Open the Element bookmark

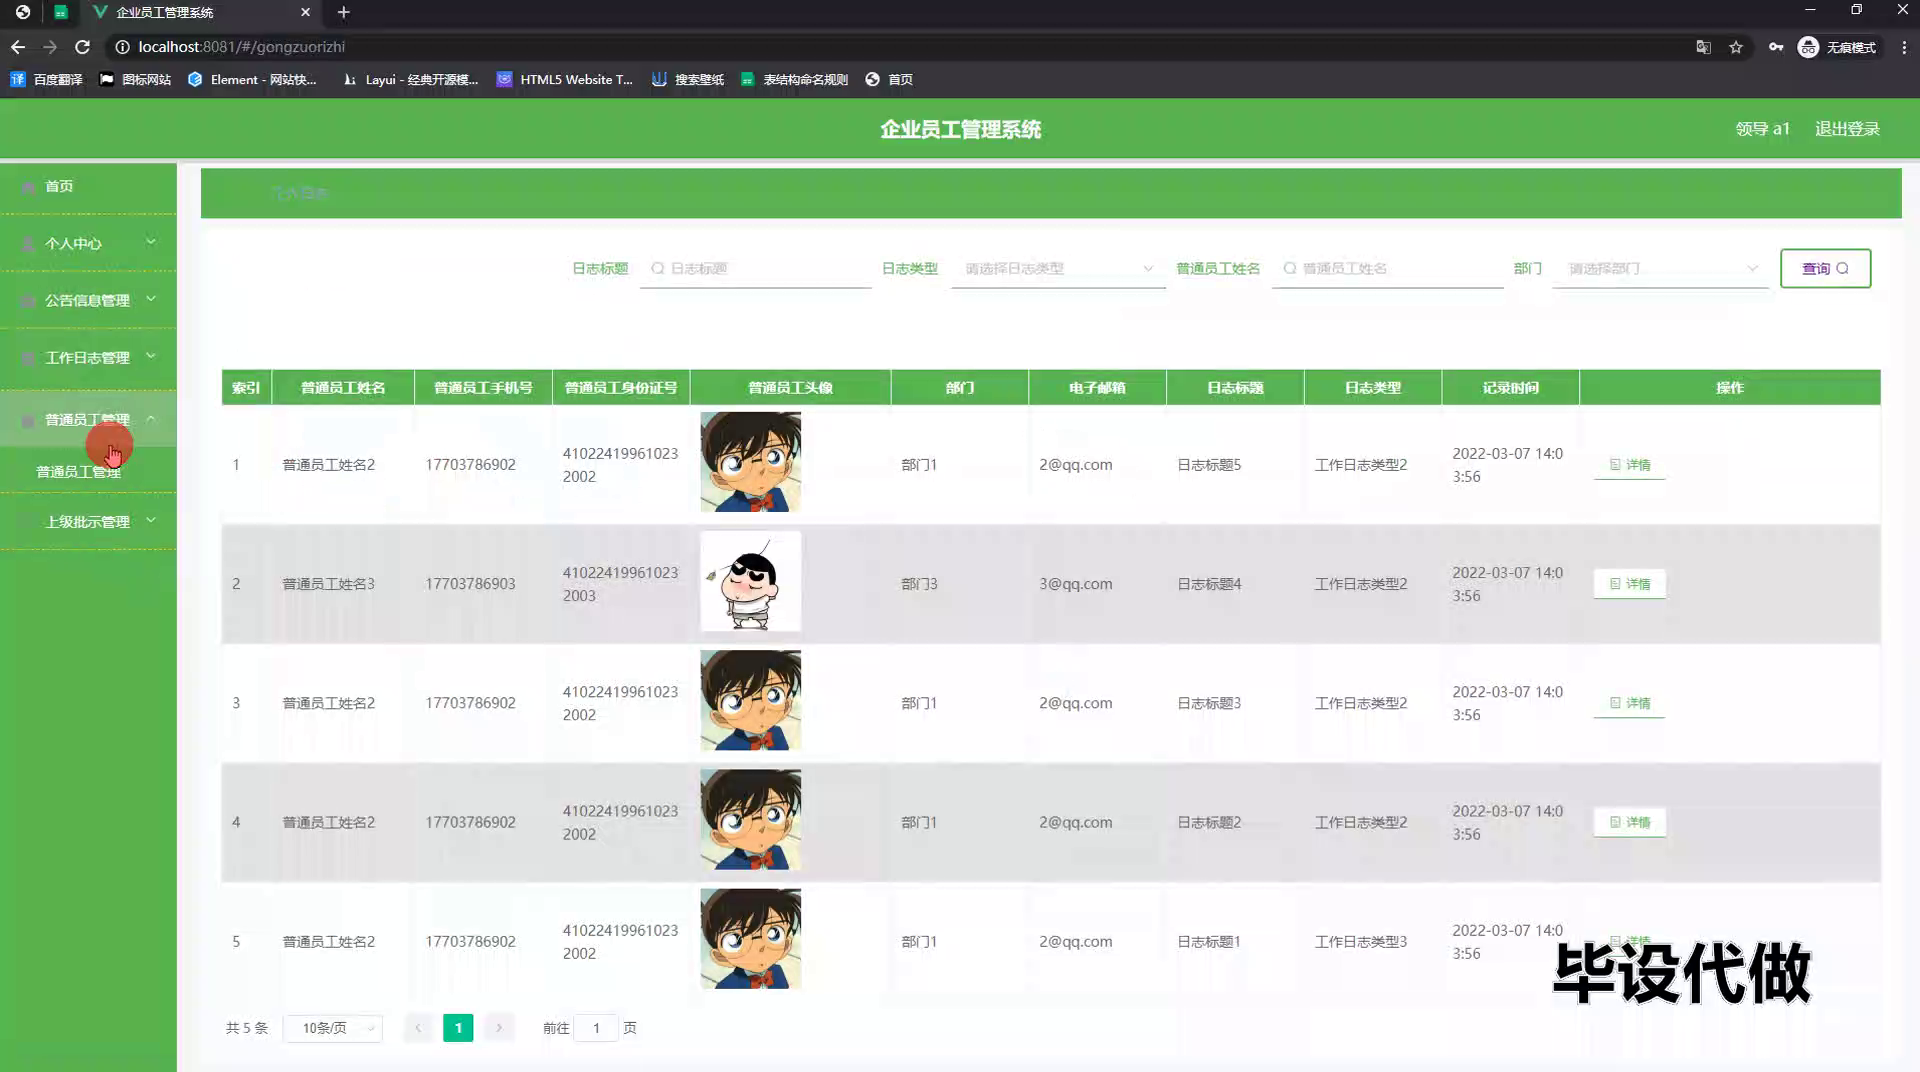pyautogui.click(x=253, y=79)
